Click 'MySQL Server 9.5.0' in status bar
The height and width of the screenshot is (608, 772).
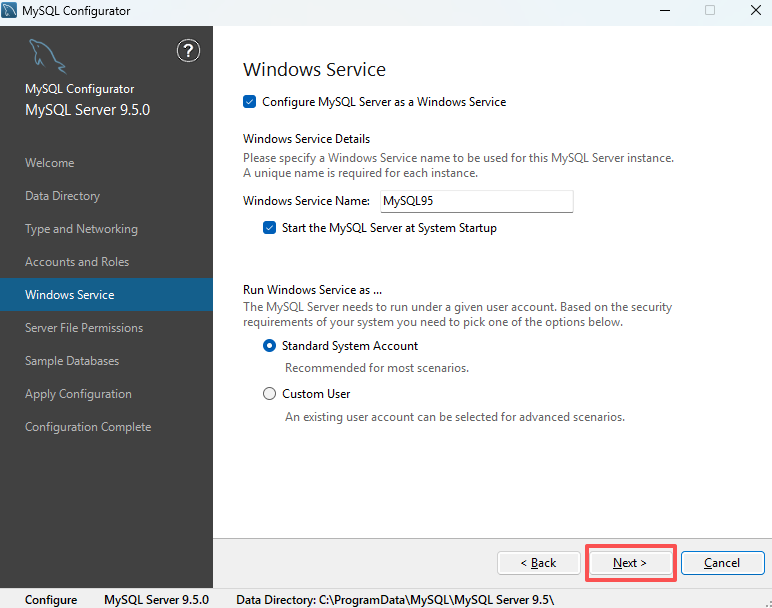pos(157,600)
